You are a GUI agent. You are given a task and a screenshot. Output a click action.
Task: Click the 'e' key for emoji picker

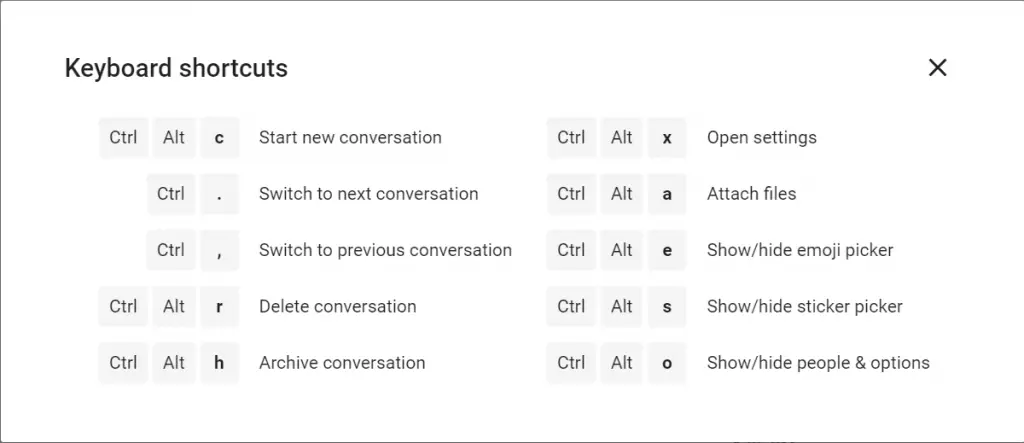click(x=667, y=250)
